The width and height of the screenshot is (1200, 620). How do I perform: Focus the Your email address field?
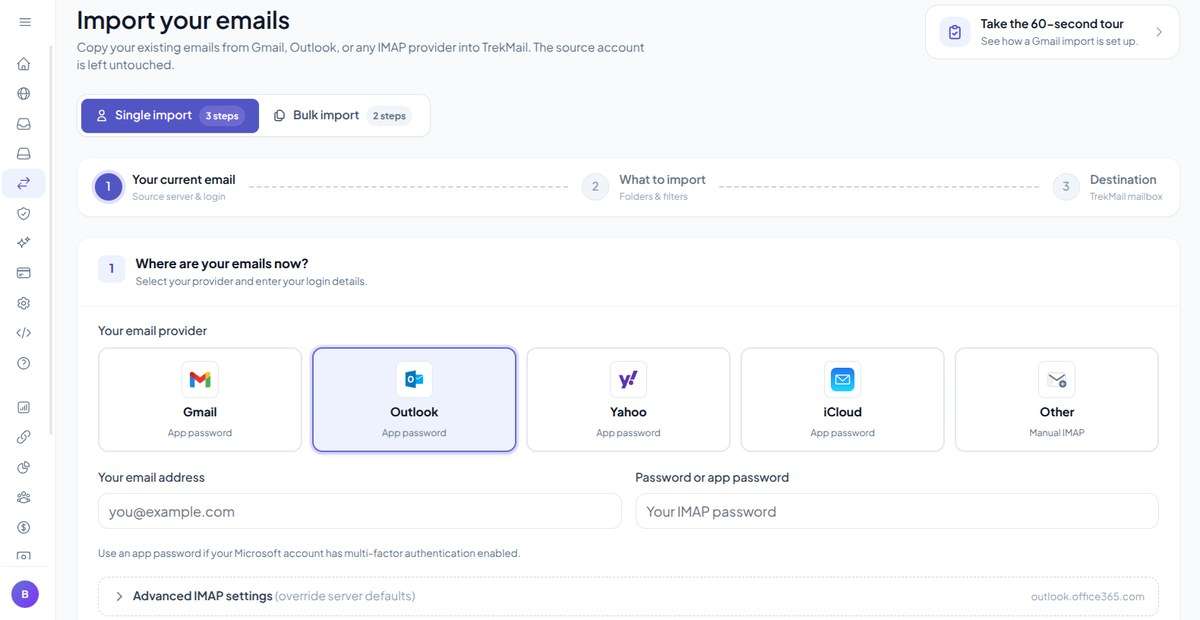359,511
